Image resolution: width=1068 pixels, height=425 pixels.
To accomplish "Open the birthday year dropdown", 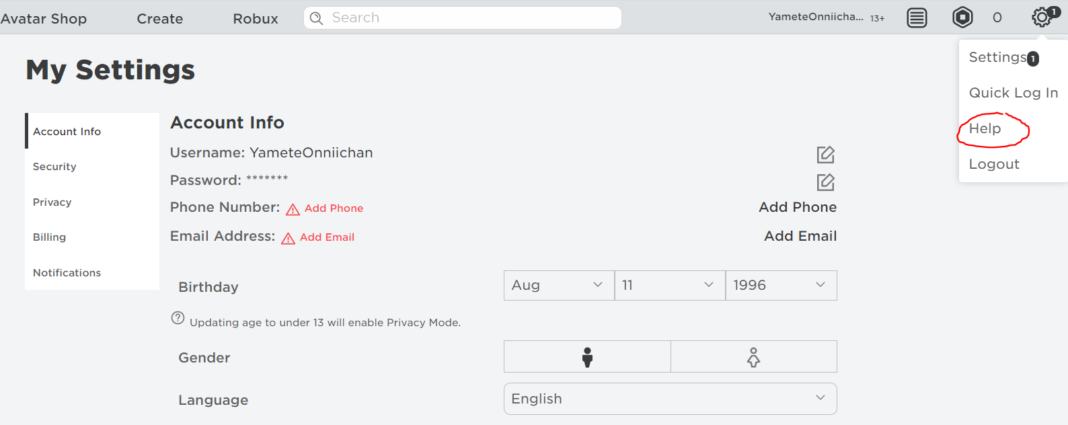I will point(781,285).
